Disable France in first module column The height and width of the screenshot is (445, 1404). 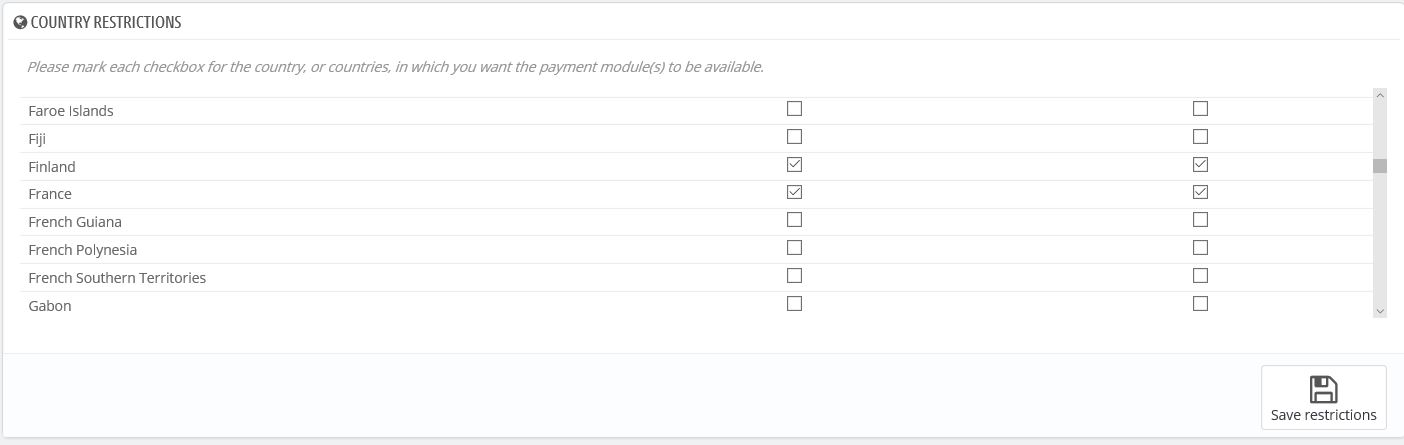point(794,192)
